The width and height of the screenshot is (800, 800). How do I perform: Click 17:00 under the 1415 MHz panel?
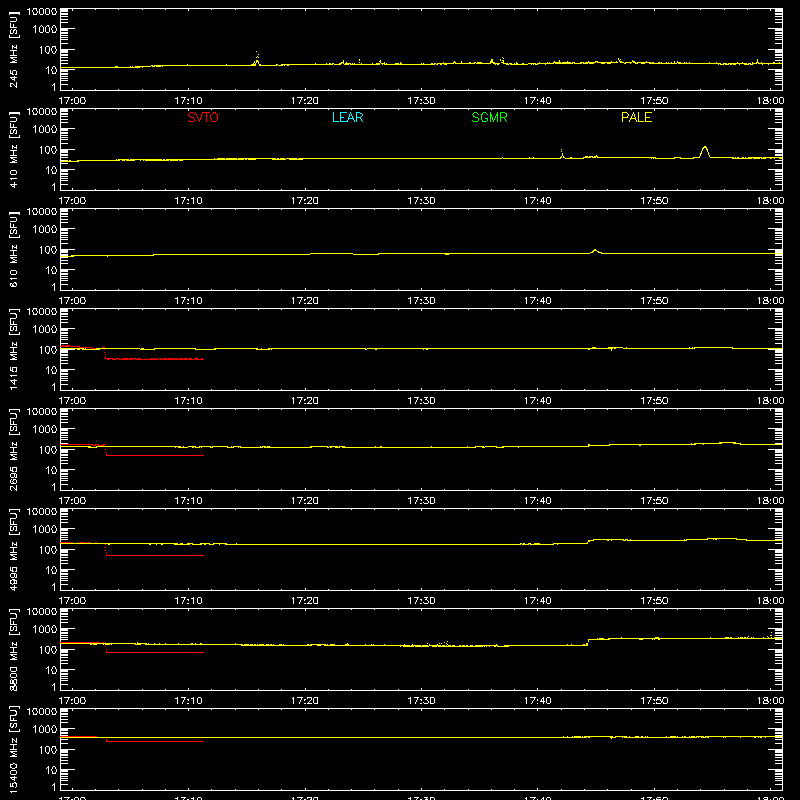pyautogui.click(x=72, y=401)
